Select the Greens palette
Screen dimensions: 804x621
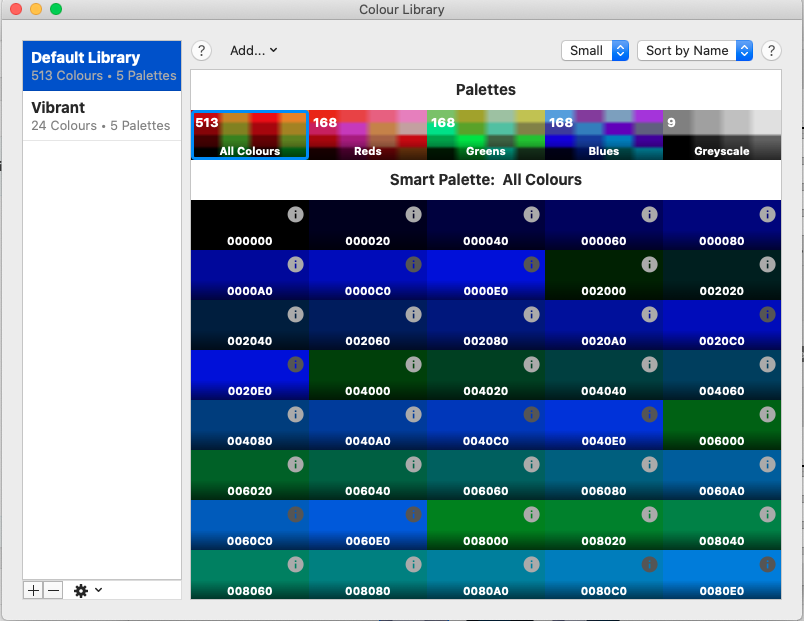[x=486, y=135]
